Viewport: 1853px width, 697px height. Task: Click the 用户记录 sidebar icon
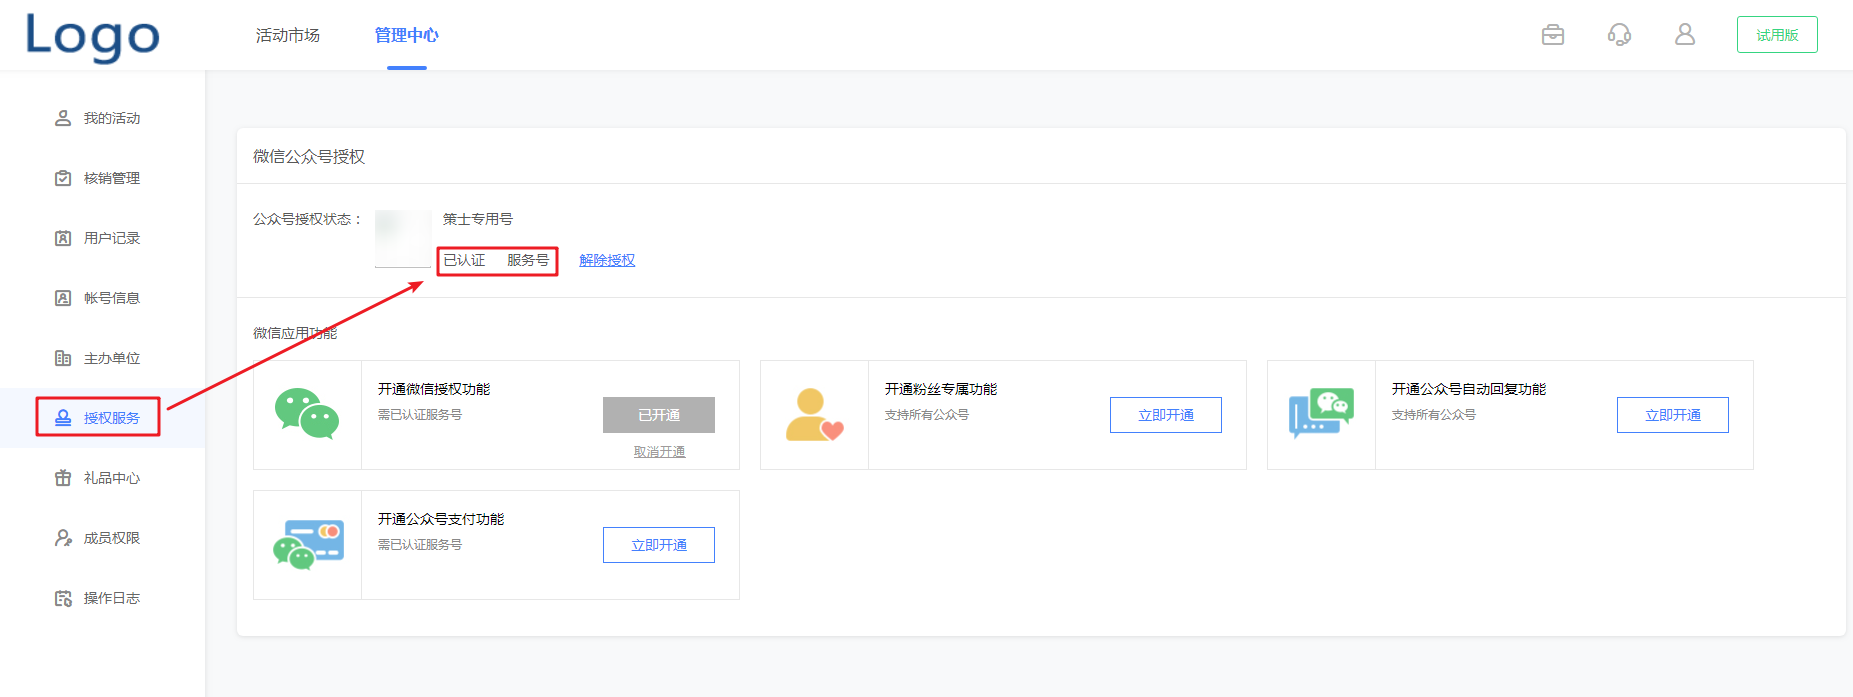tap(63, 238)
